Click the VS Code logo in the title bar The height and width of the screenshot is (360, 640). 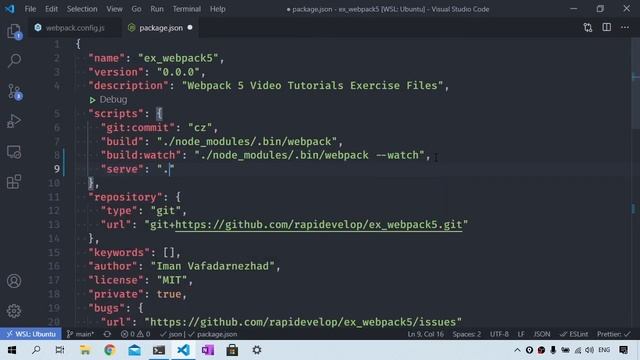pyautogui.click(x=9, y=9)
